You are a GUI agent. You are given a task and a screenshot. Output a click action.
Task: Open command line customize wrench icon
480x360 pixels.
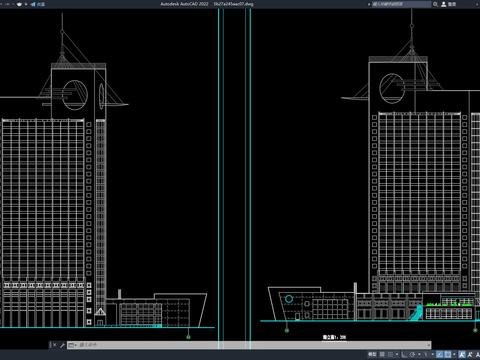(x=62, y=345)
